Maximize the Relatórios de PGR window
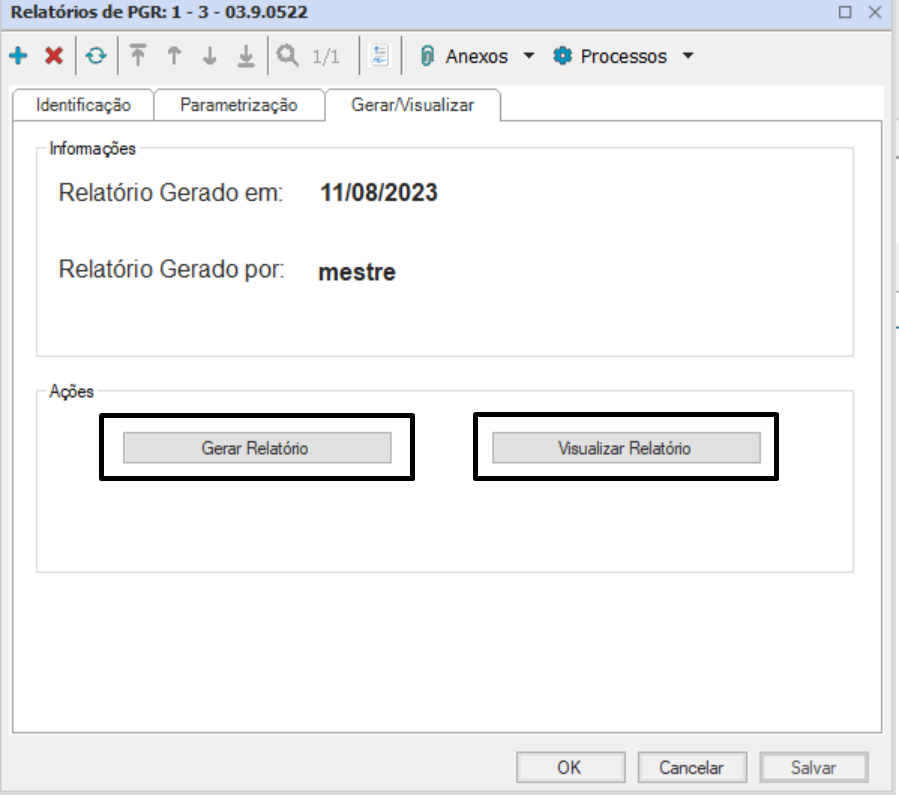This screenshot has width=899, height=797. 845,12
